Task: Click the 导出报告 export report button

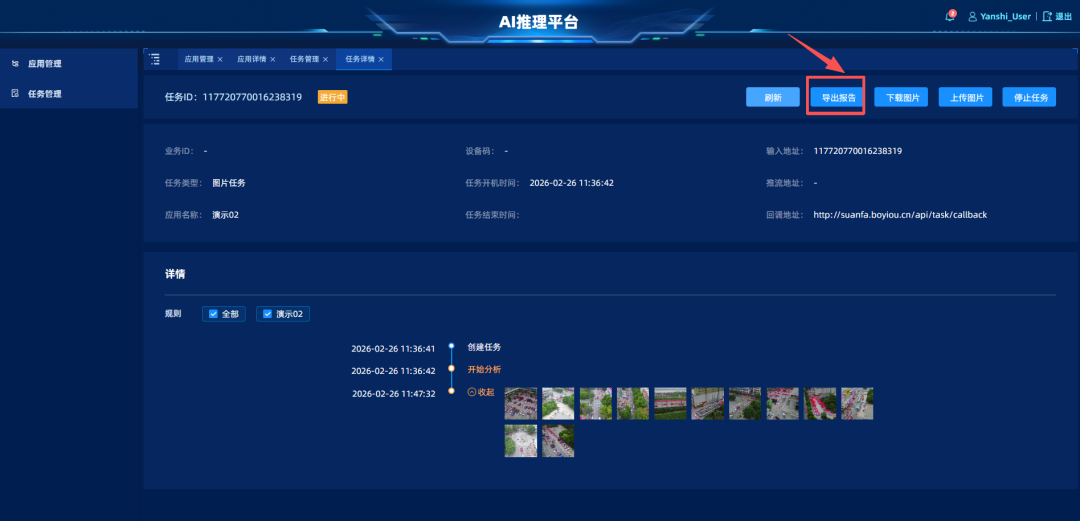Action: [x=838, y=98]
